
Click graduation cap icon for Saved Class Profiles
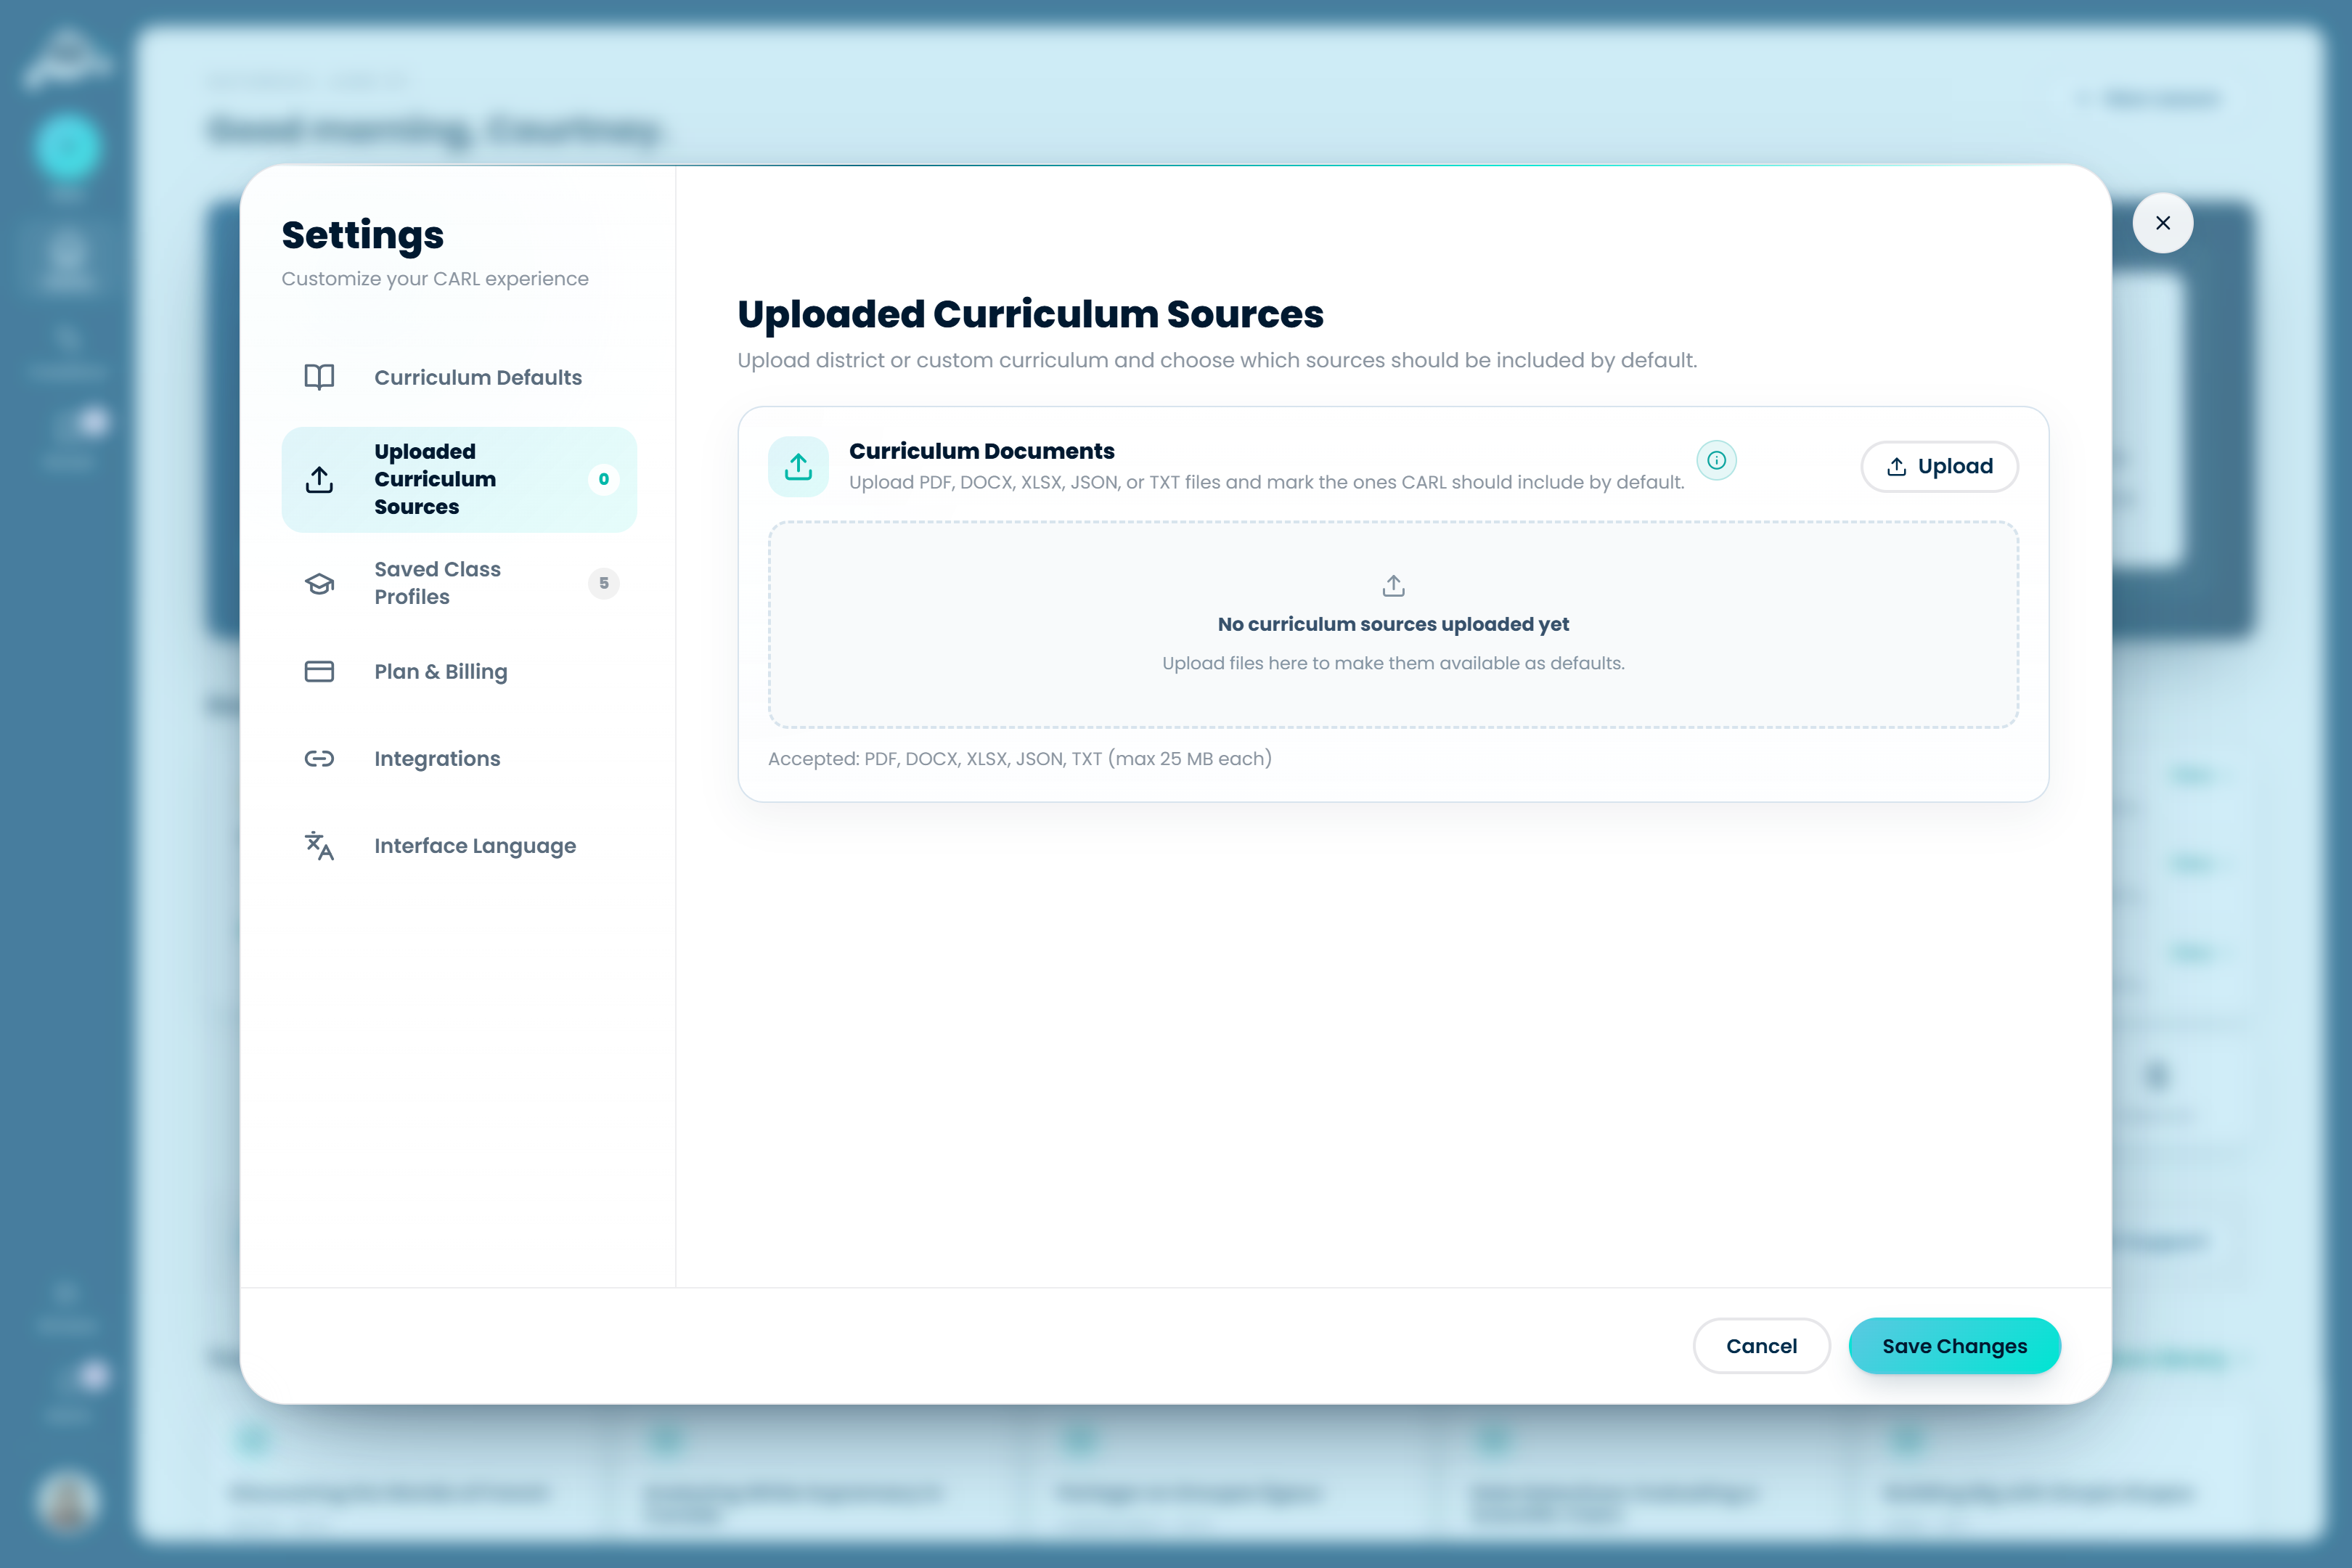319,583
